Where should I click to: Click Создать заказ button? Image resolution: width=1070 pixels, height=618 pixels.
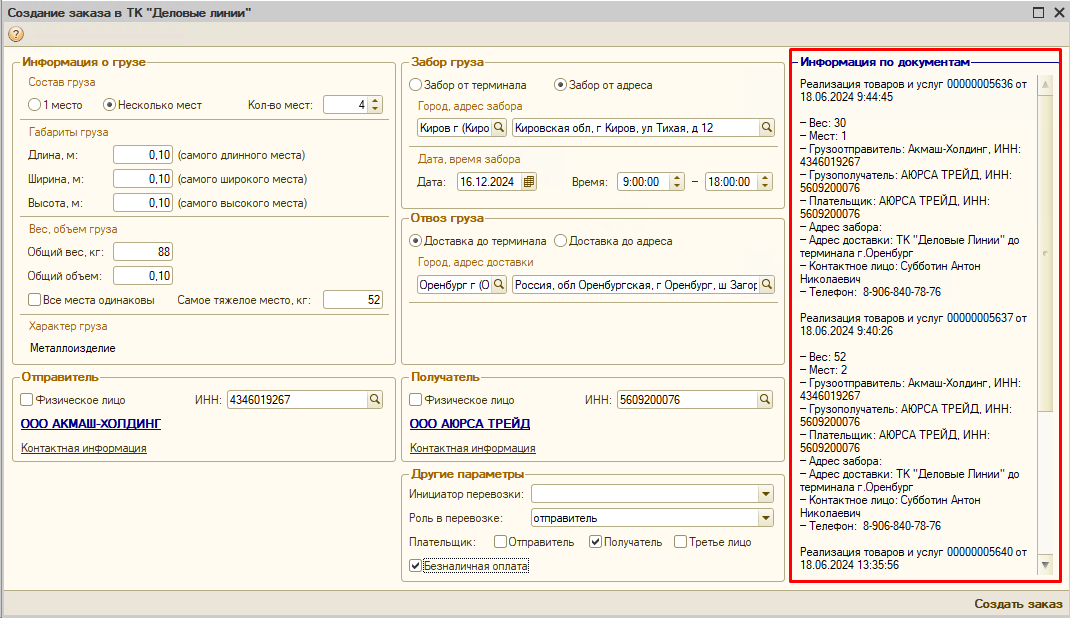tap(1017, 604)
